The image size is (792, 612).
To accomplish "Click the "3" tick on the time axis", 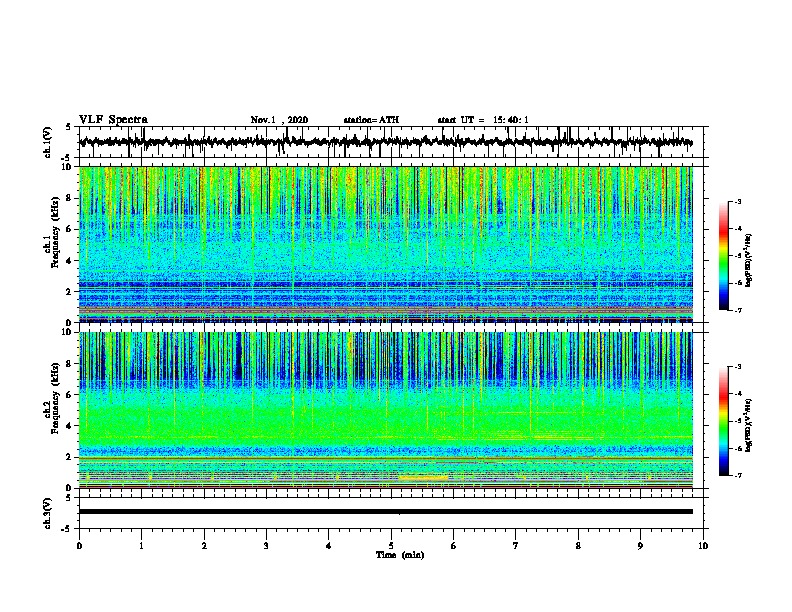I will (x=266, y=546).
